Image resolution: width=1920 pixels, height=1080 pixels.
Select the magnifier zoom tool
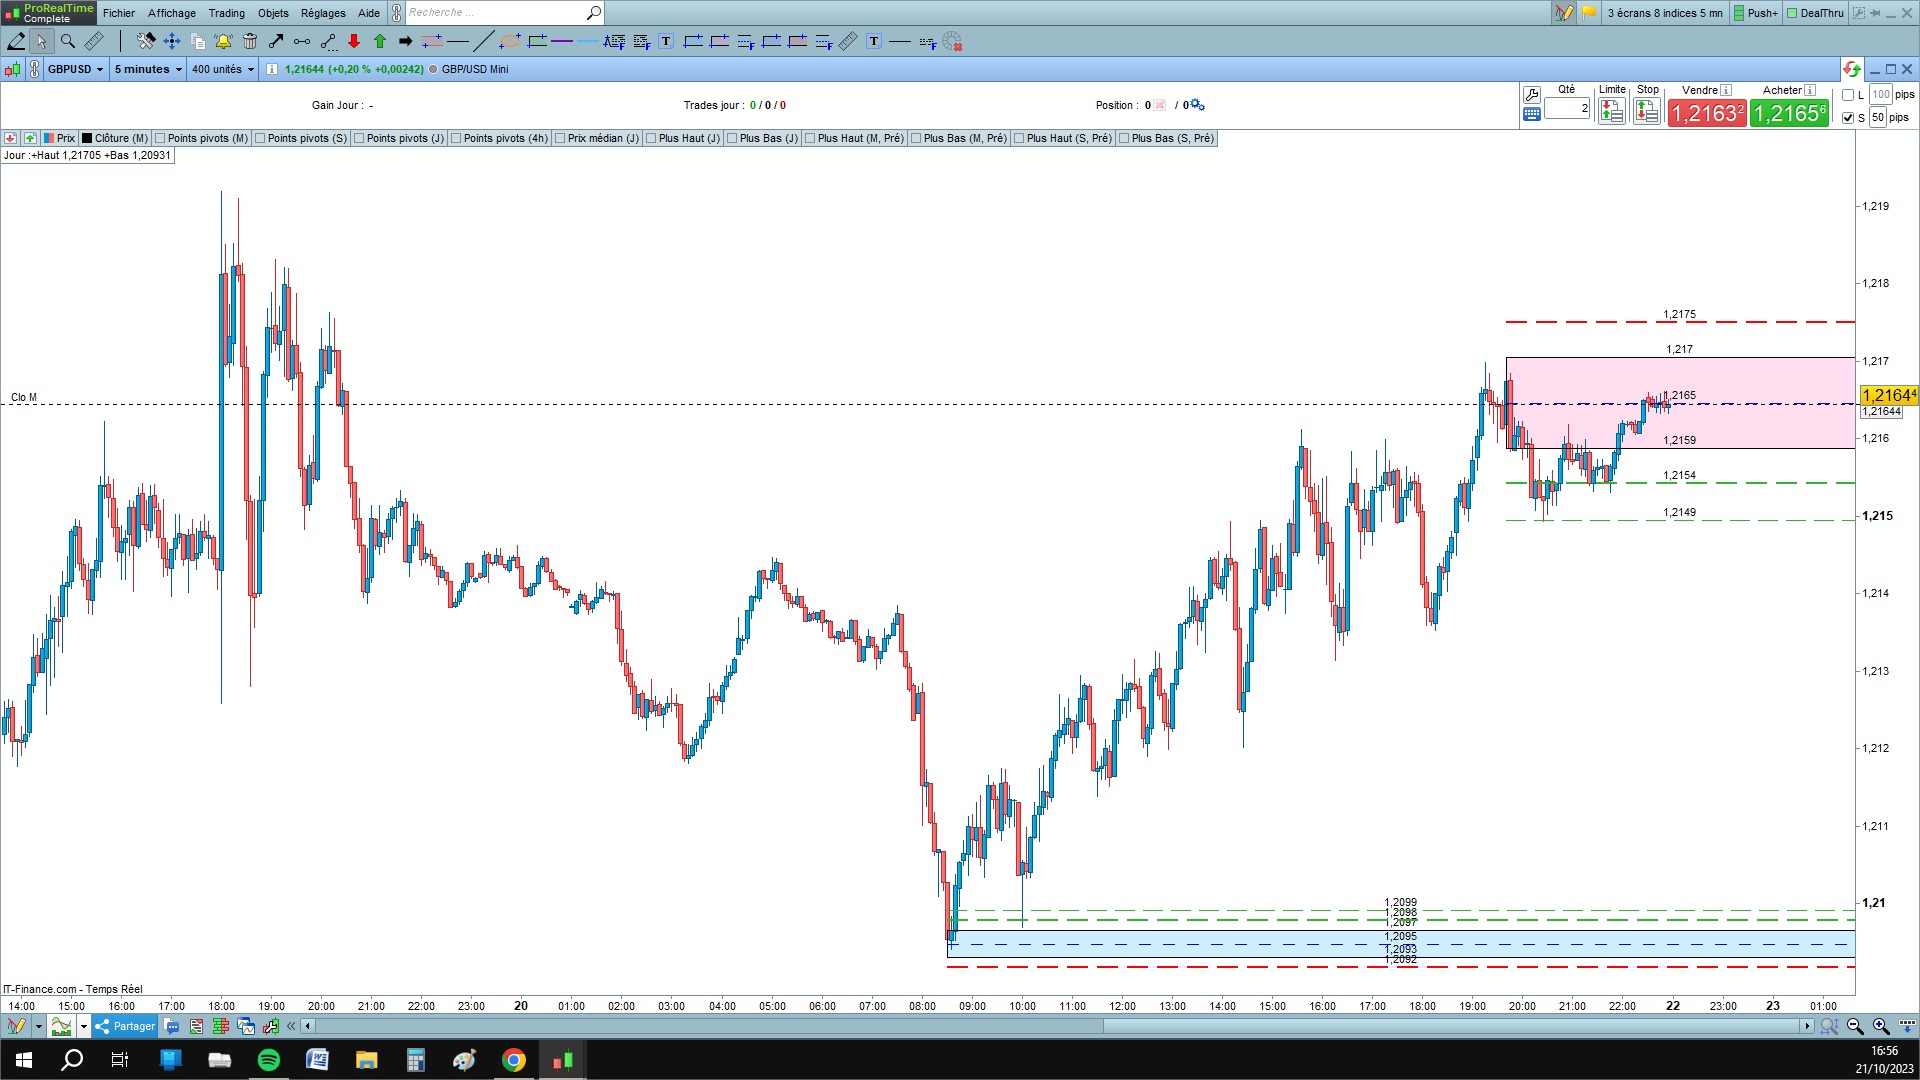click(67, 41)
